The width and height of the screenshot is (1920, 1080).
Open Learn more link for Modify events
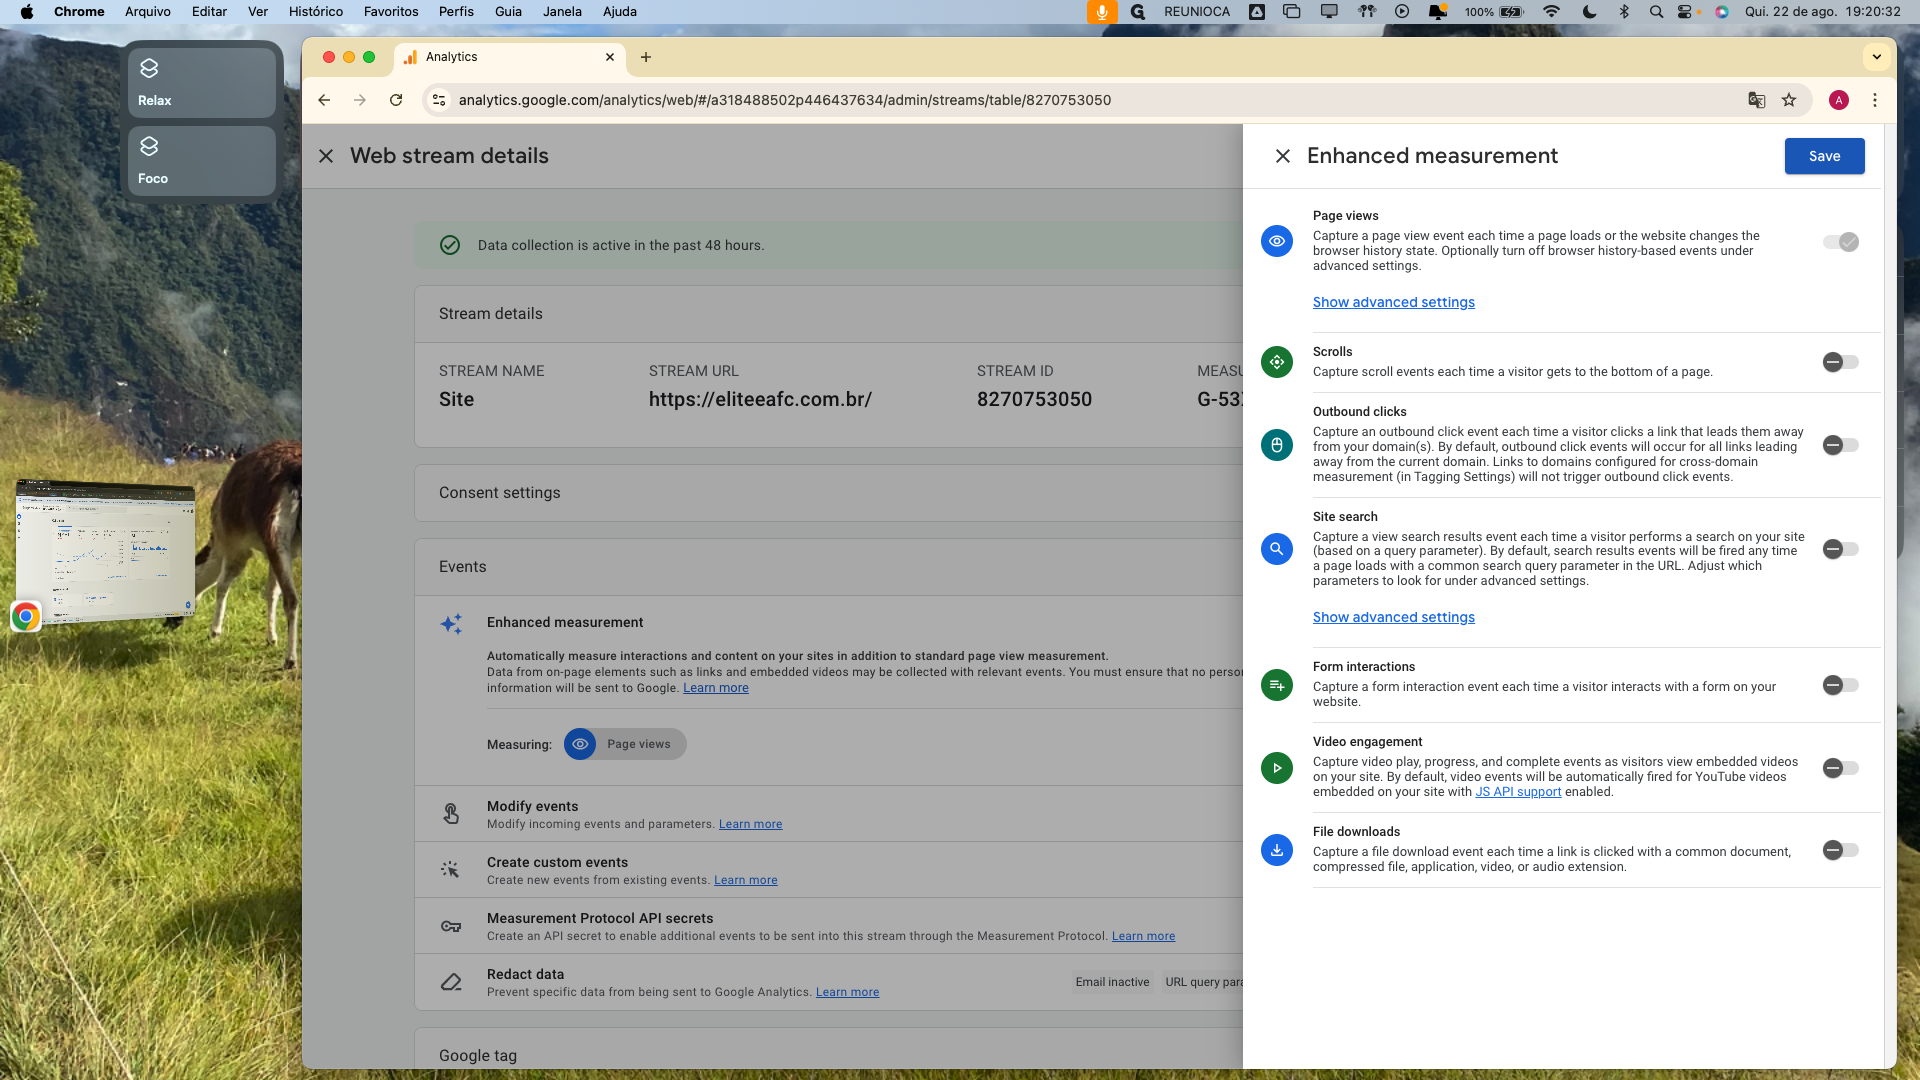[750, 824]
